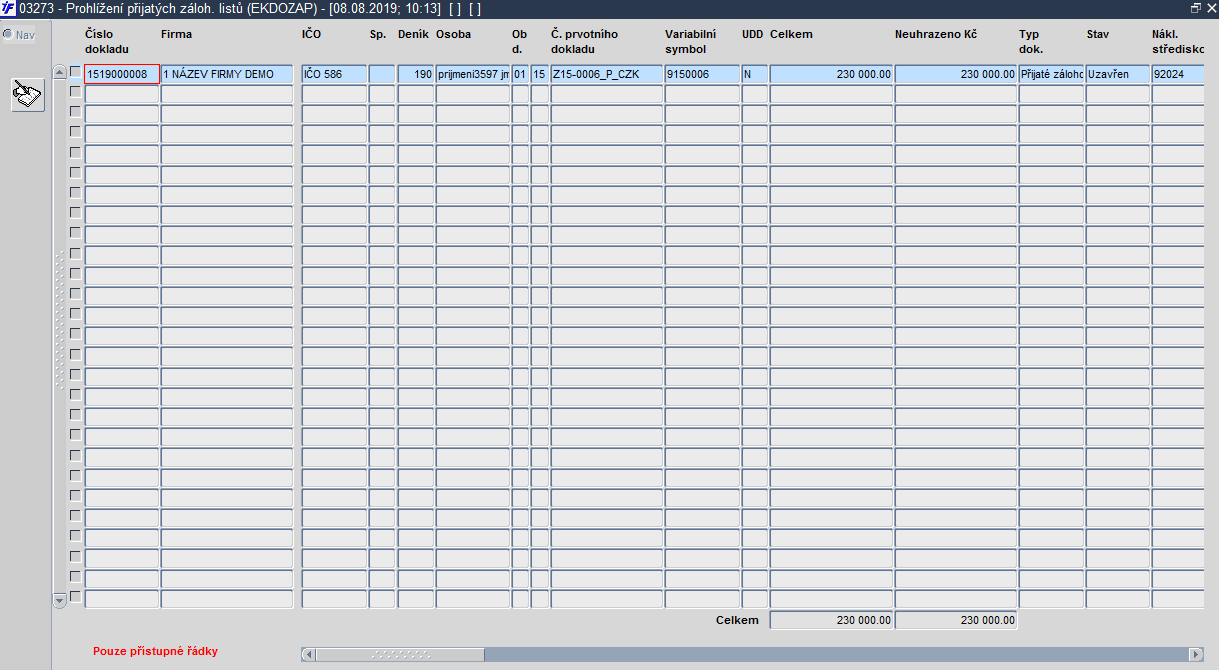Screen dimensions: 1219x670
Task: Click the Typ dok. cell 'Přijaté záloh'
Action: pyautogui.click(x=1051, y=74)
